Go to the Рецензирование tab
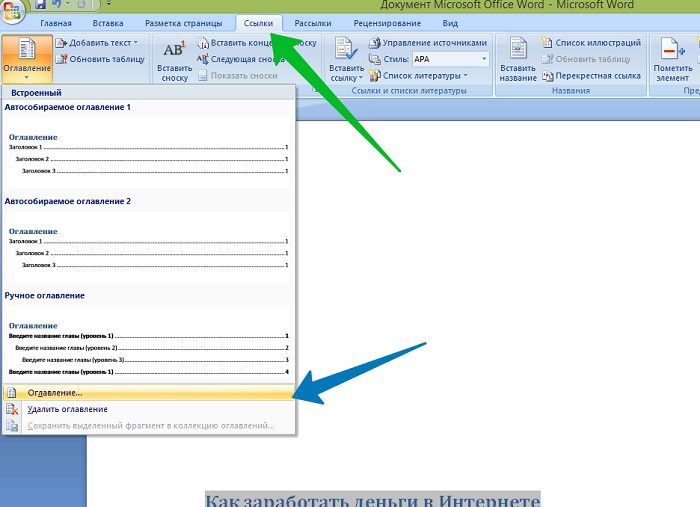Viewport: 700px width, 507px height. pos(387,23)
